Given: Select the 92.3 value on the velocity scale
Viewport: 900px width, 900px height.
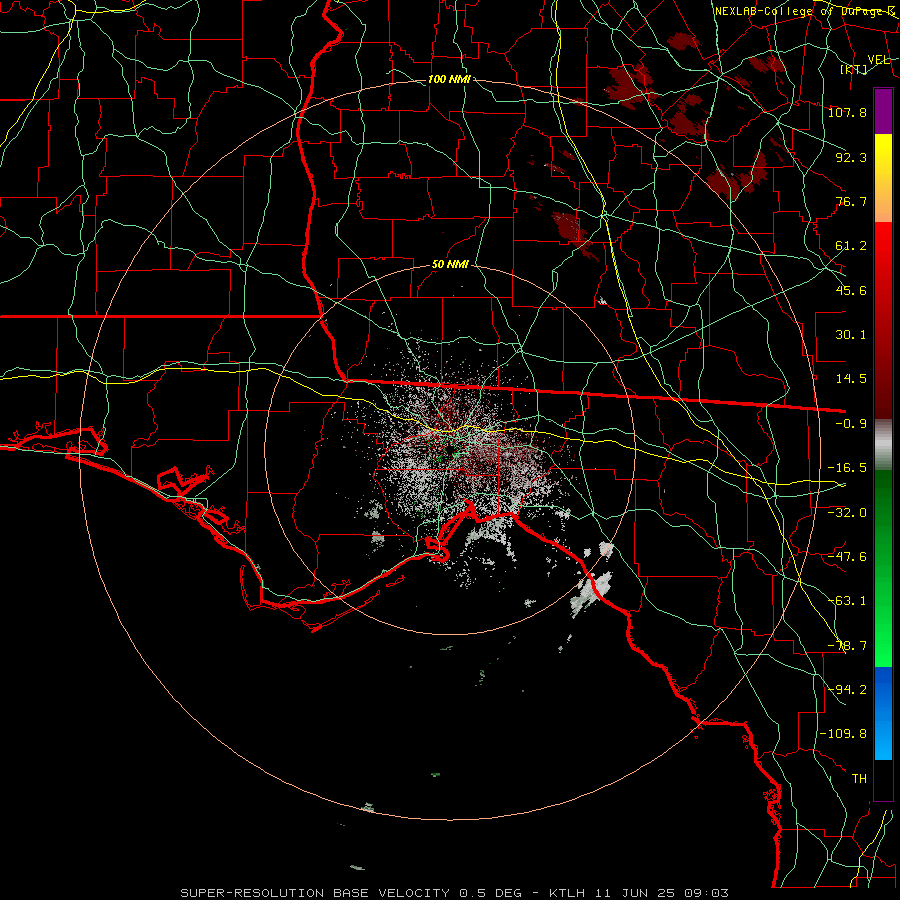Looking at the screenshot, I should pos(851,157).
